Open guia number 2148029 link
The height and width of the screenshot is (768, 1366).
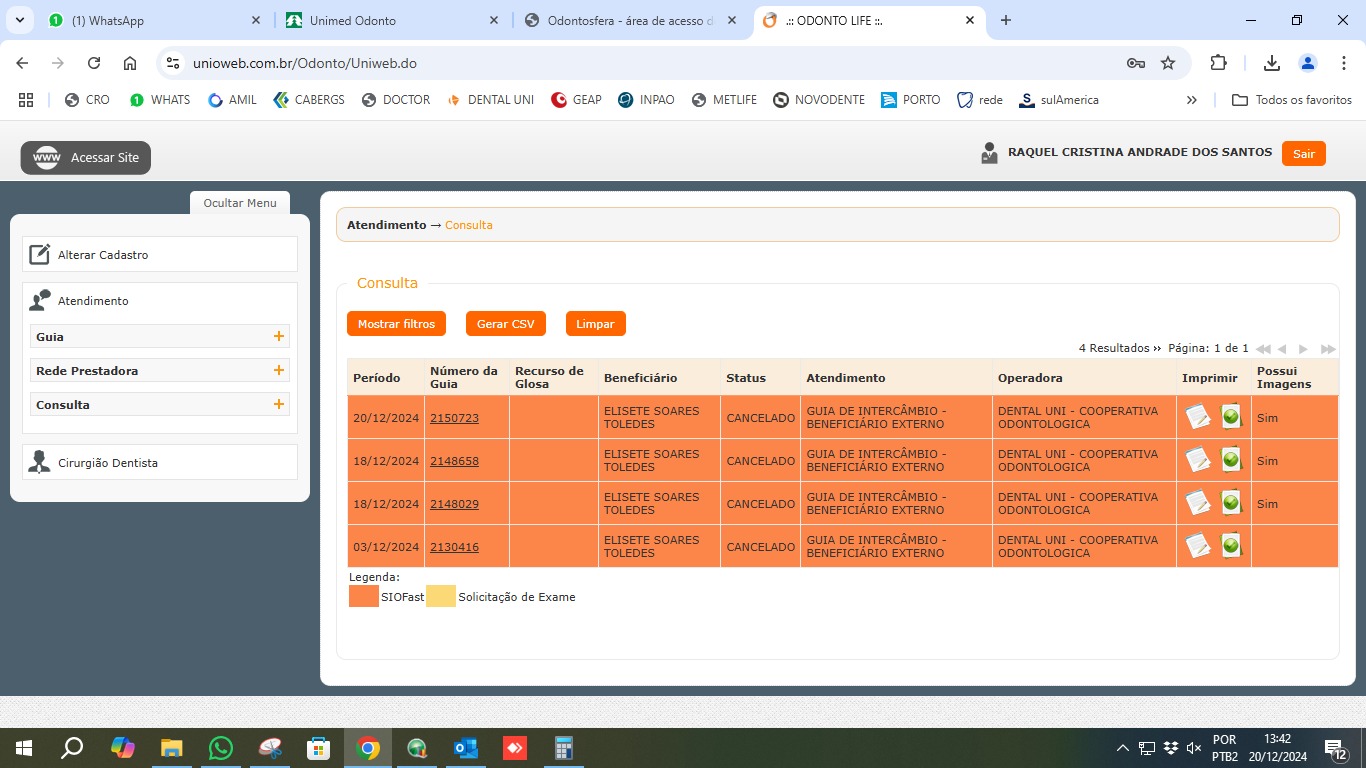(454, 504)
